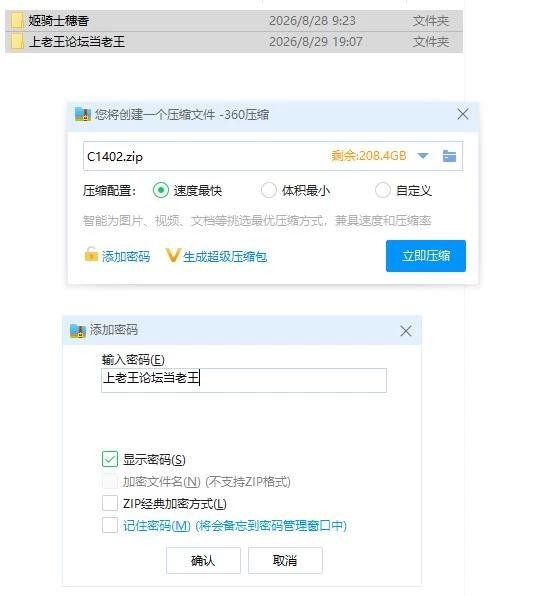Viewport: 540px width, 596px height.
Task: Close the 360压缩 create archive dialog
Action: click(463, 114)
